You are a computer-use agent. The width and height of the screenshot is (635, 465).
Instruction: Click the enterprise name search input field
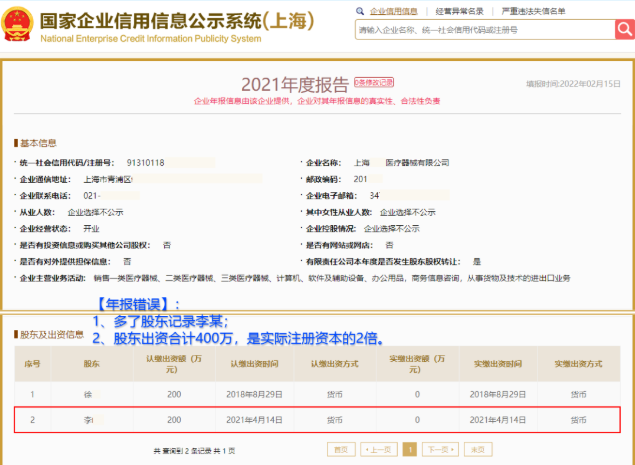pyautogui.click(x=485, y=30)
